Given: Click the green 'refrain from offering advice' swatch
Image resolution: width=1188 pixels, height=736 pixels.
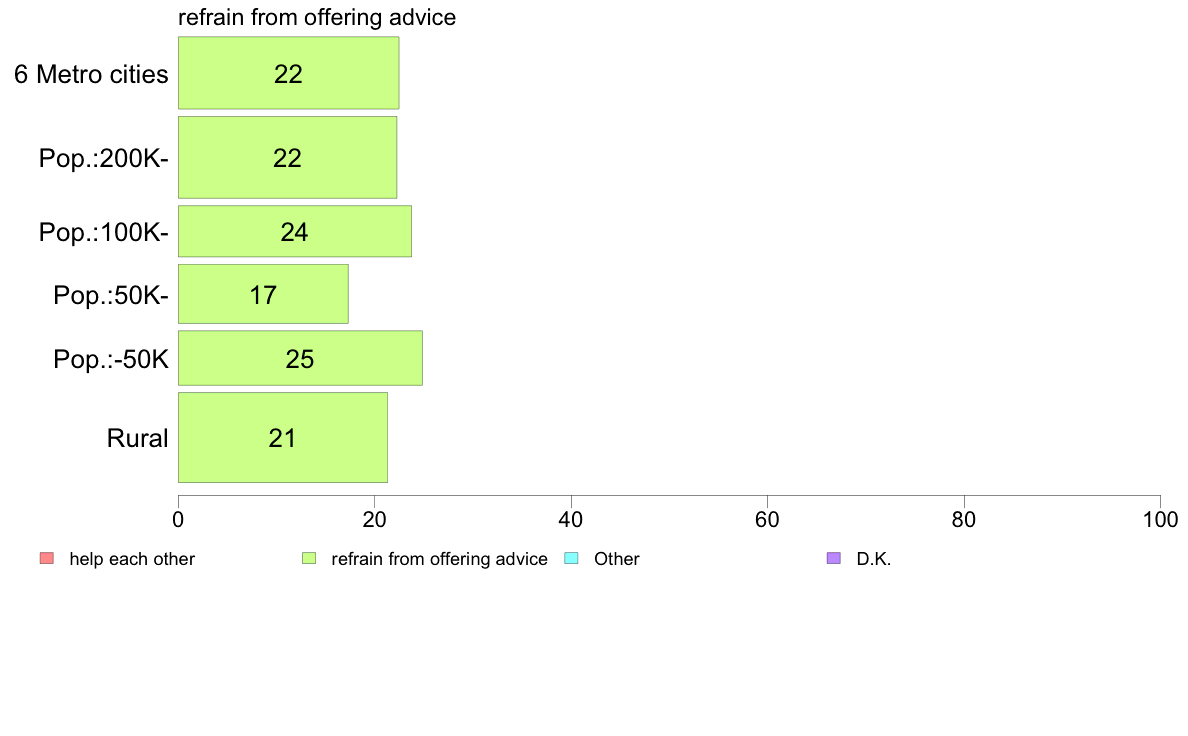Looking at the screenshot, I should (x=309, y=559).
